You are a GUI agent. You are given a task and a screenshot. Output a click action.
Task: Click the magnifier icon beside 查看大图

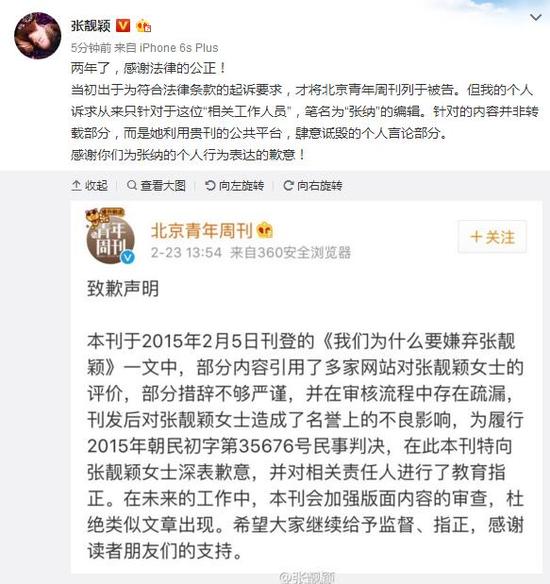point(132,185)
